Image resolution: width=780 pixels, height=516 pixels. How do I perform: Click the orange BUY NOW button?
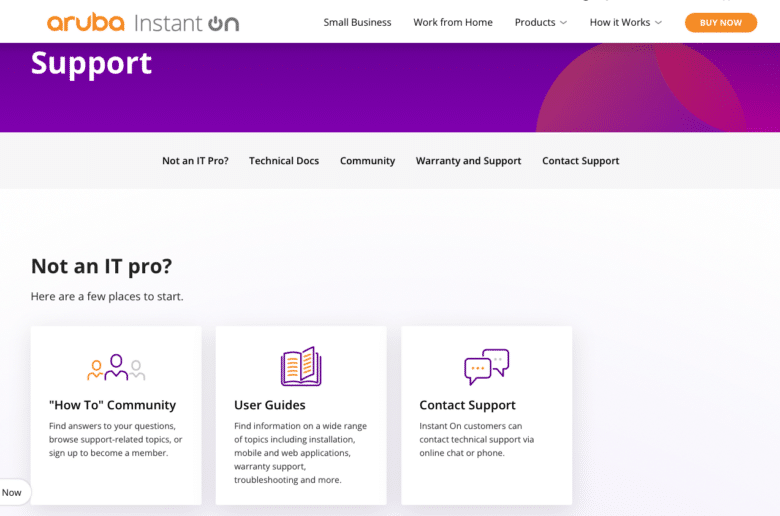[721, 23]
